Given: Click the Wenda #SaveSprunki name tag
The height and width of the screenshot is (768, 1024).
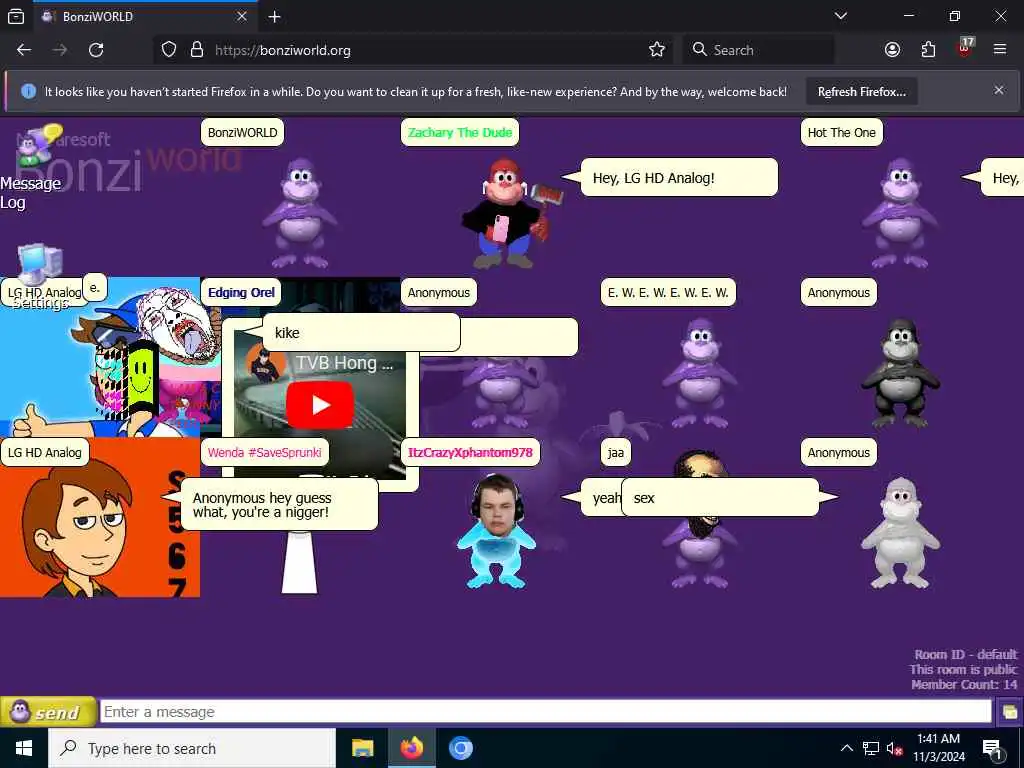Looking at the screenshot, I should [x=264, y=453].
